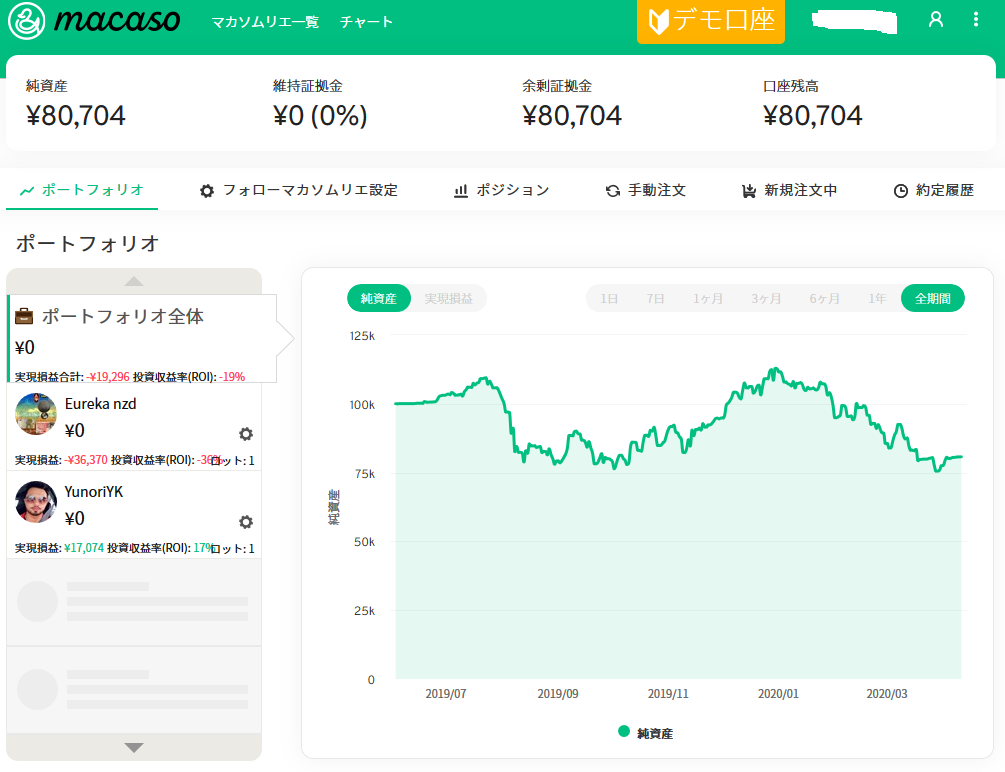The image size is (1005, 772).
Task: Expand the ポートフォリオ全体 summary item
Action: pos(140,338)
